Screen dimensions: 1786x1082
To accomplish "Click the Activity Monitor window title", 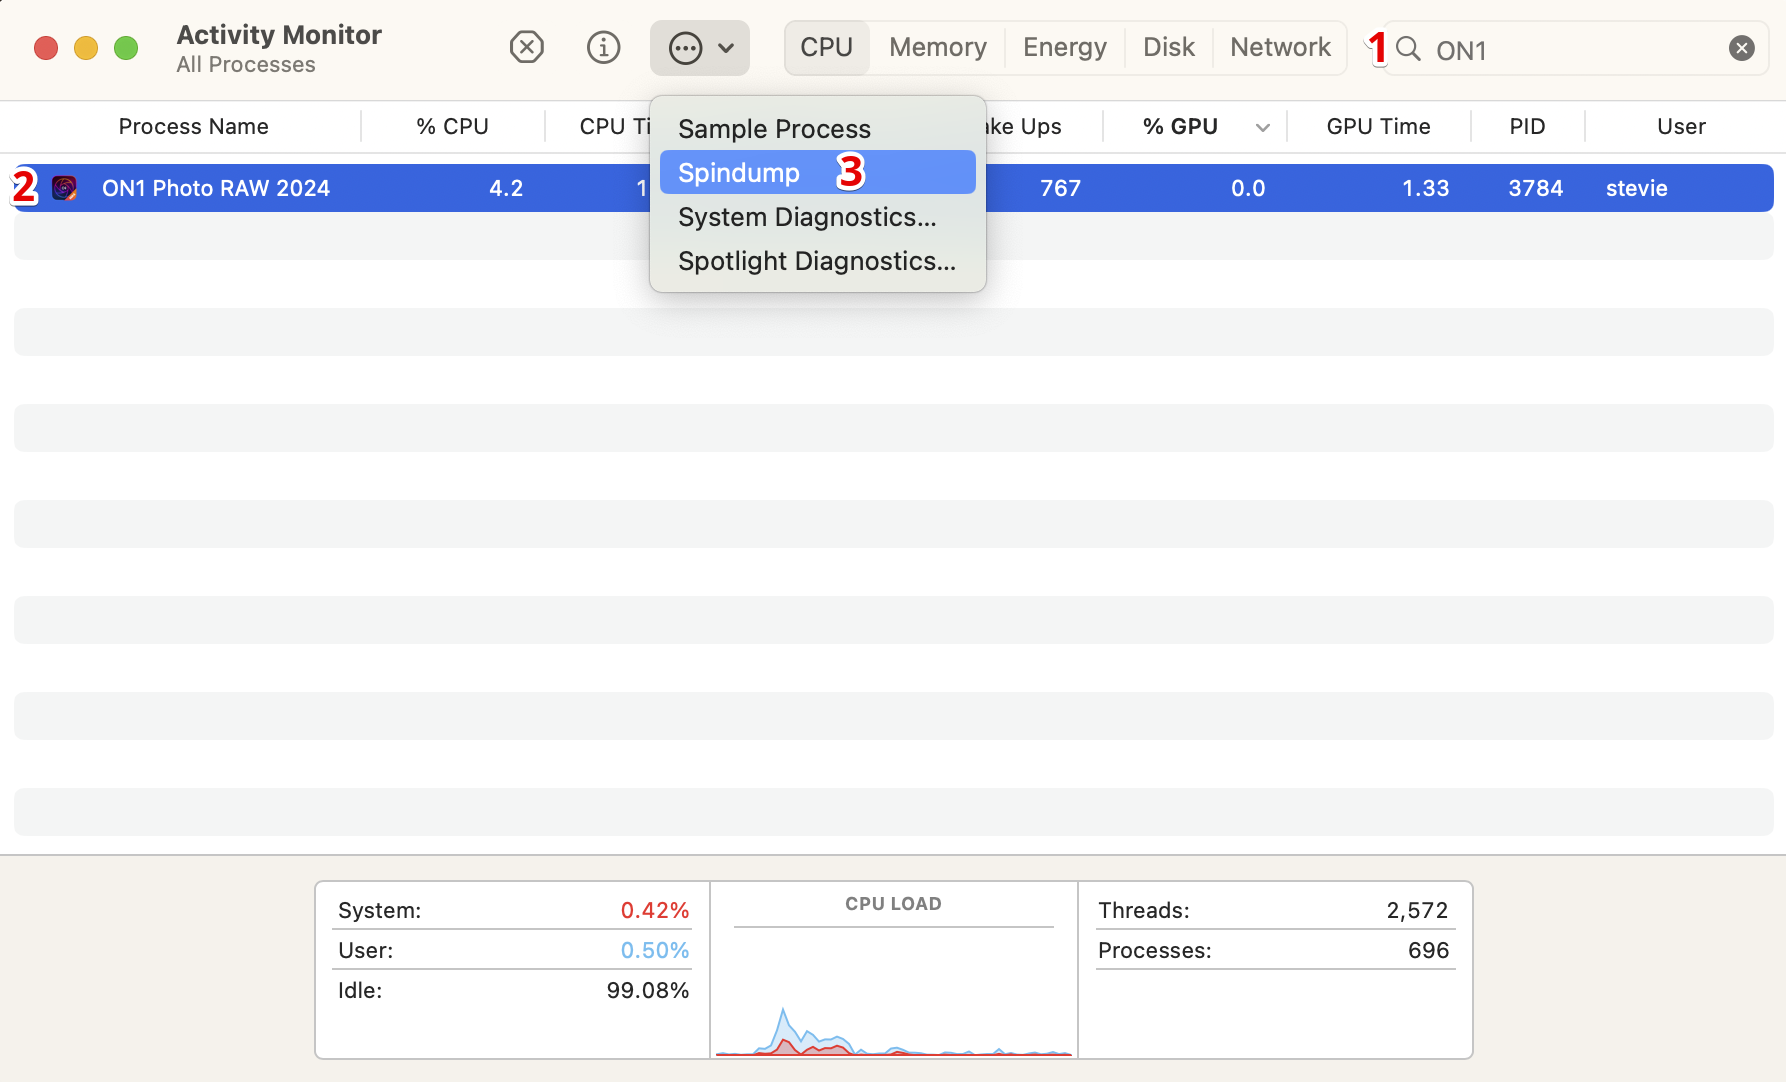I will tap(279, 35).
